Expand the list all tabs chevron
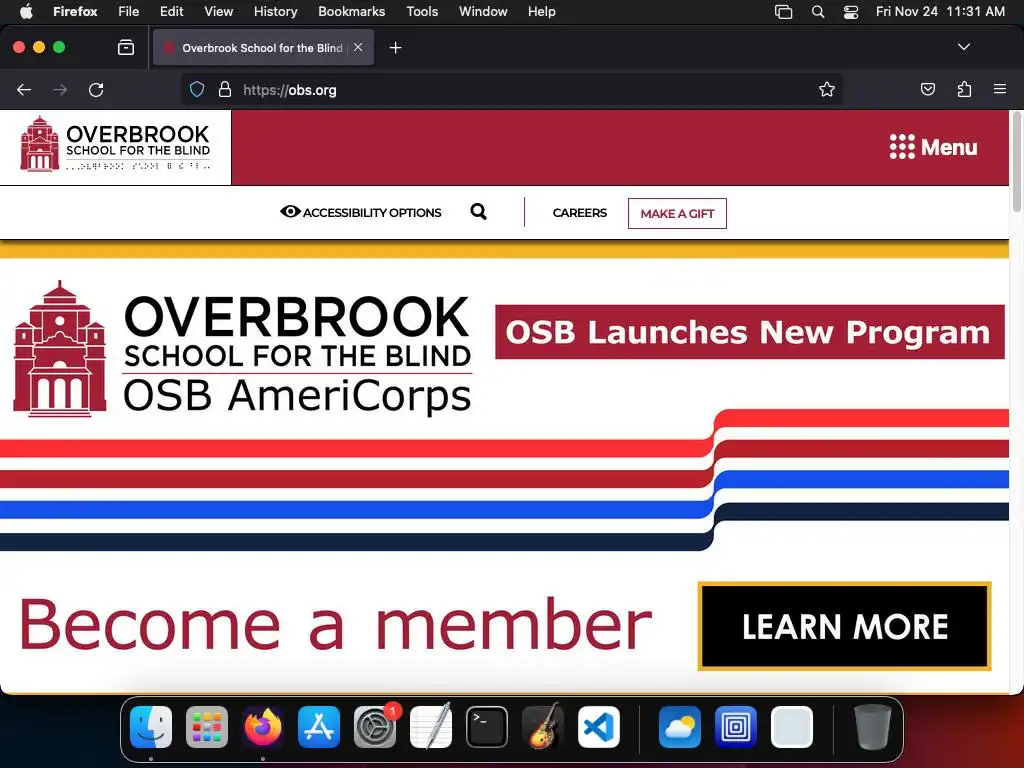Screen dimensions: 1024x768 tap(963, 47)
